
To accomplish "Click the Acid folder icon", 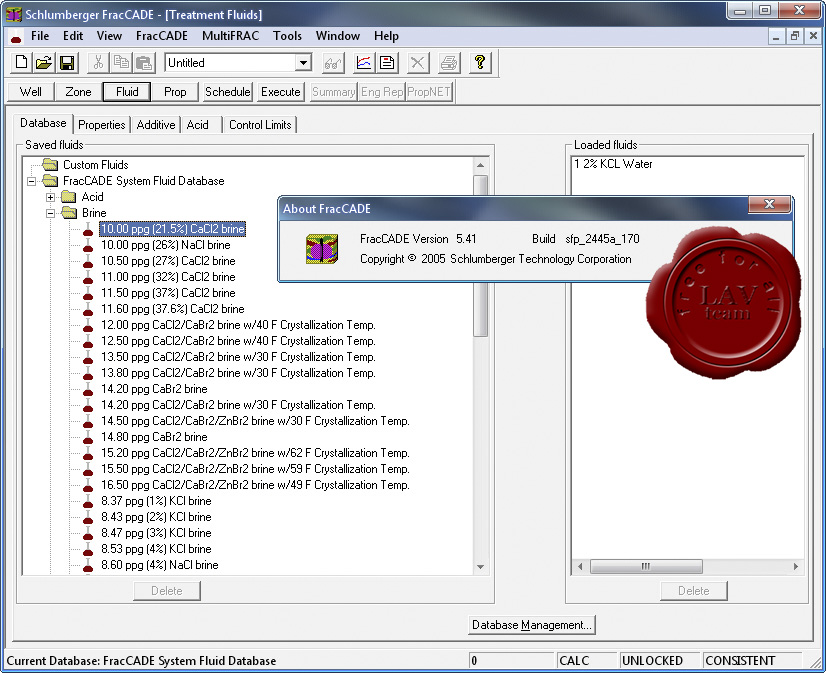I will (68, 197).
